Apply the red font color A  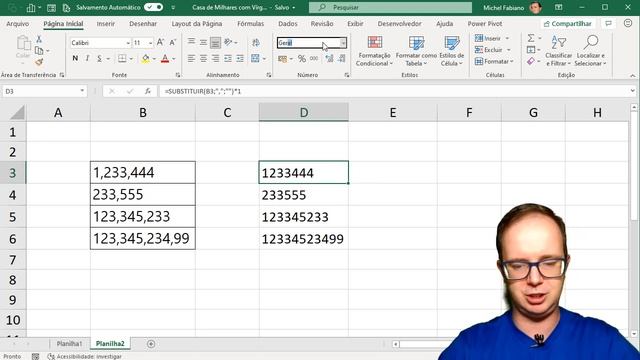[x=165, y=59]
